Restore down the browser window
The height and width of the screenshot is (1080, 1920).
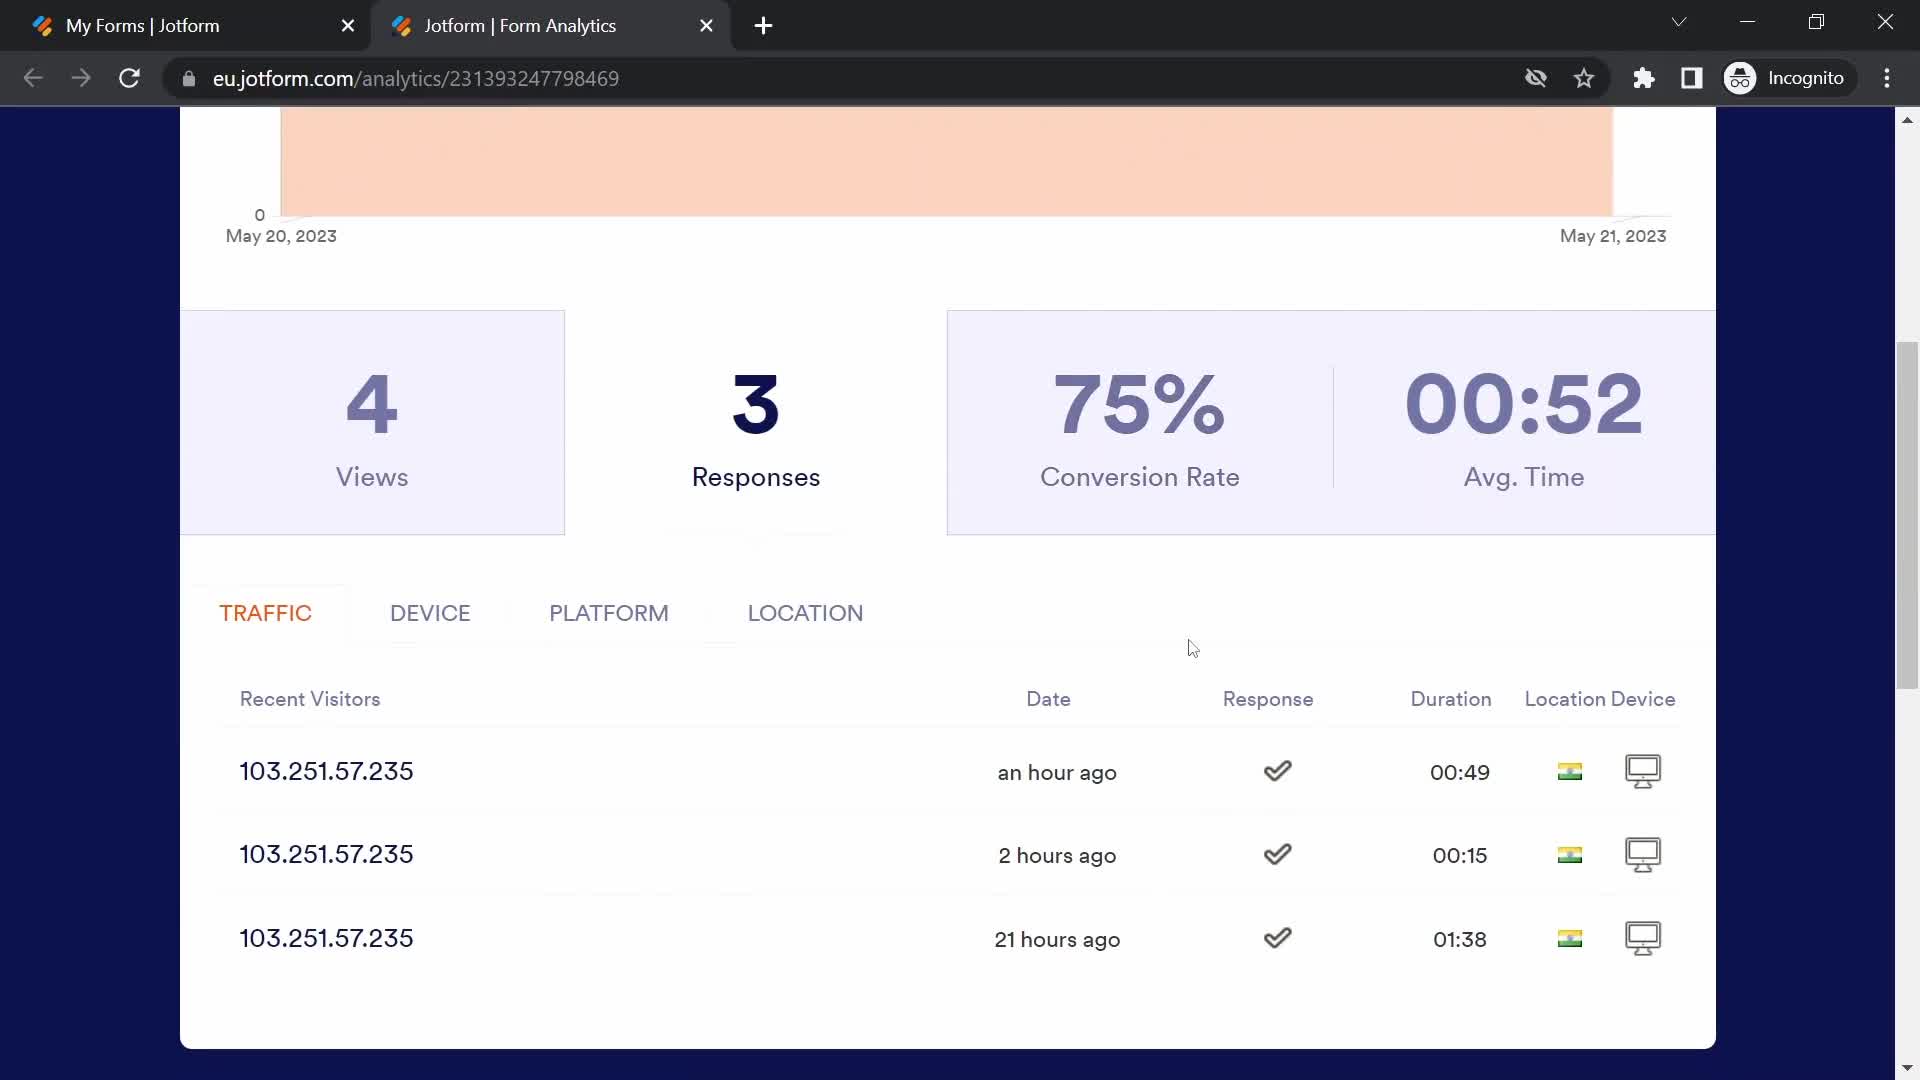coord(1816,22)
